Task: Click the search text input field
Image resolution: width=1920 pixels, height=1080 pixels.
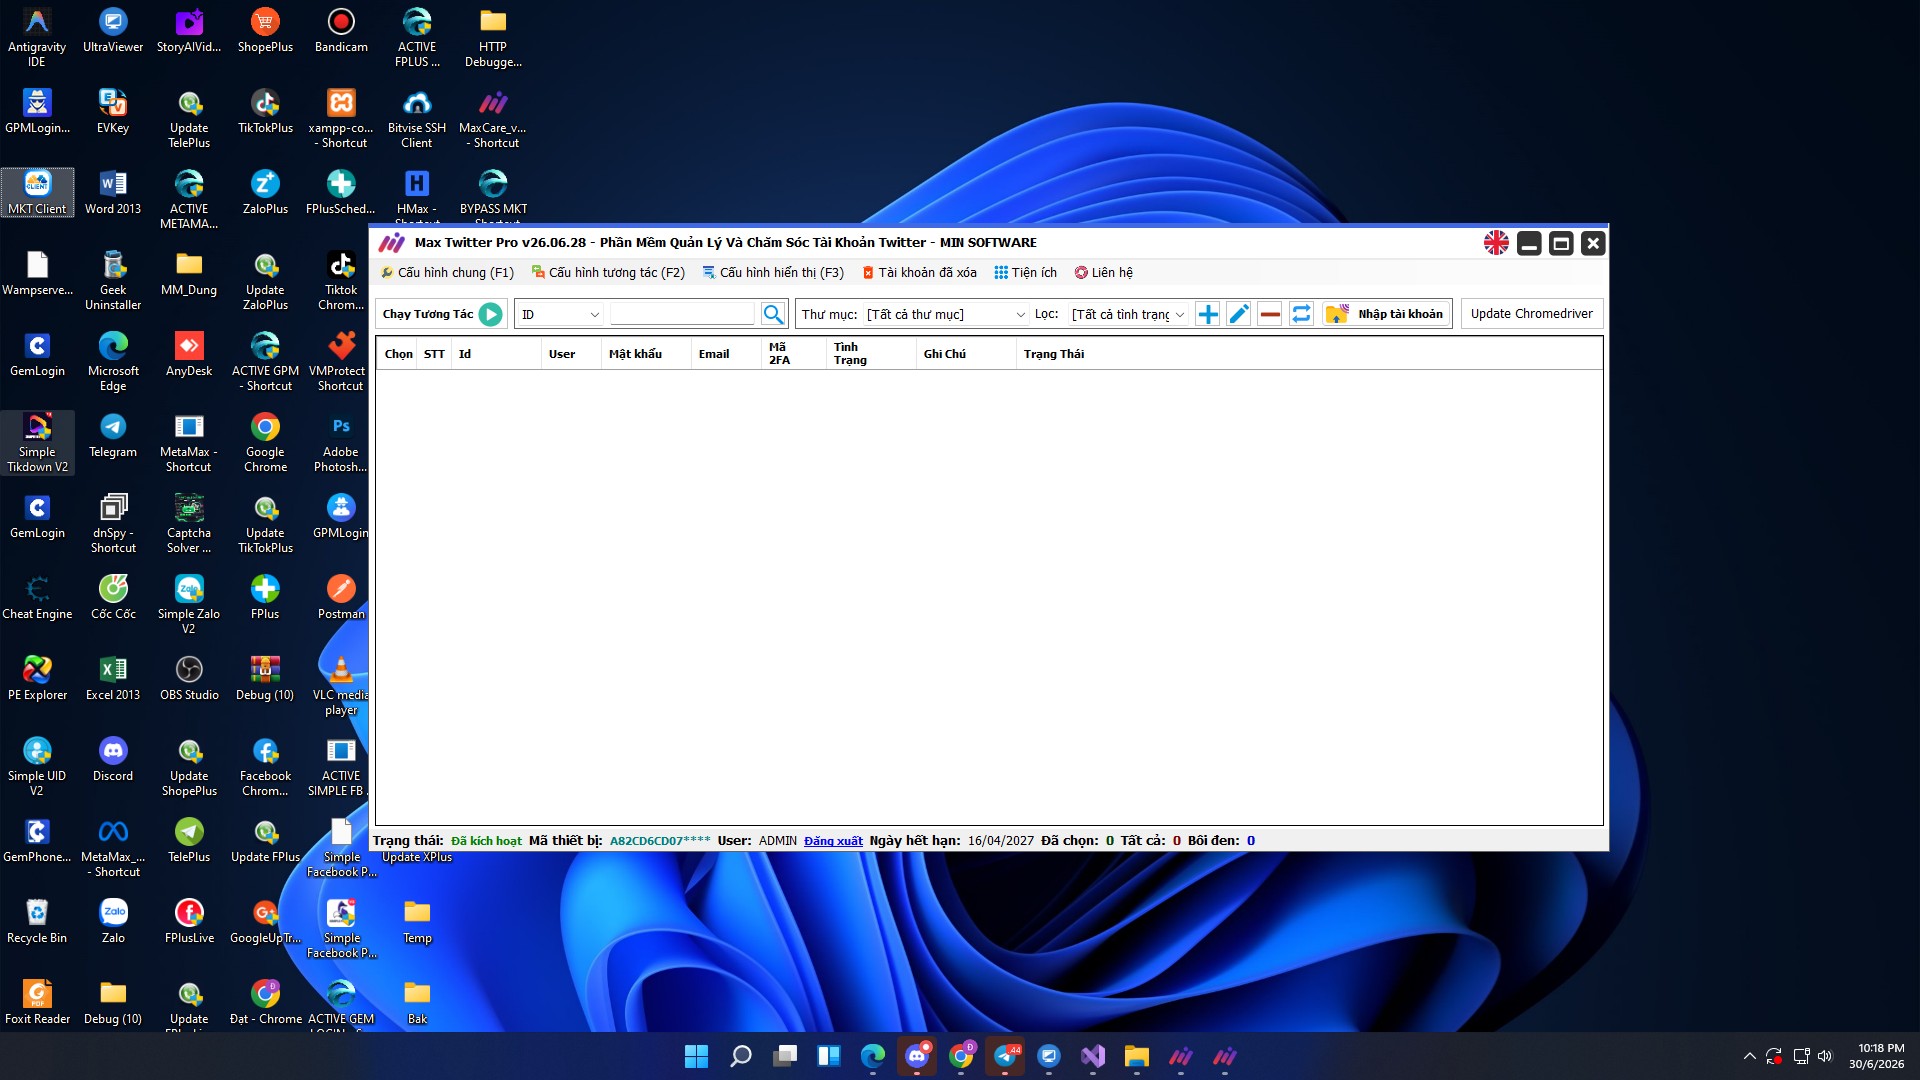Action: tap(683, 314)
